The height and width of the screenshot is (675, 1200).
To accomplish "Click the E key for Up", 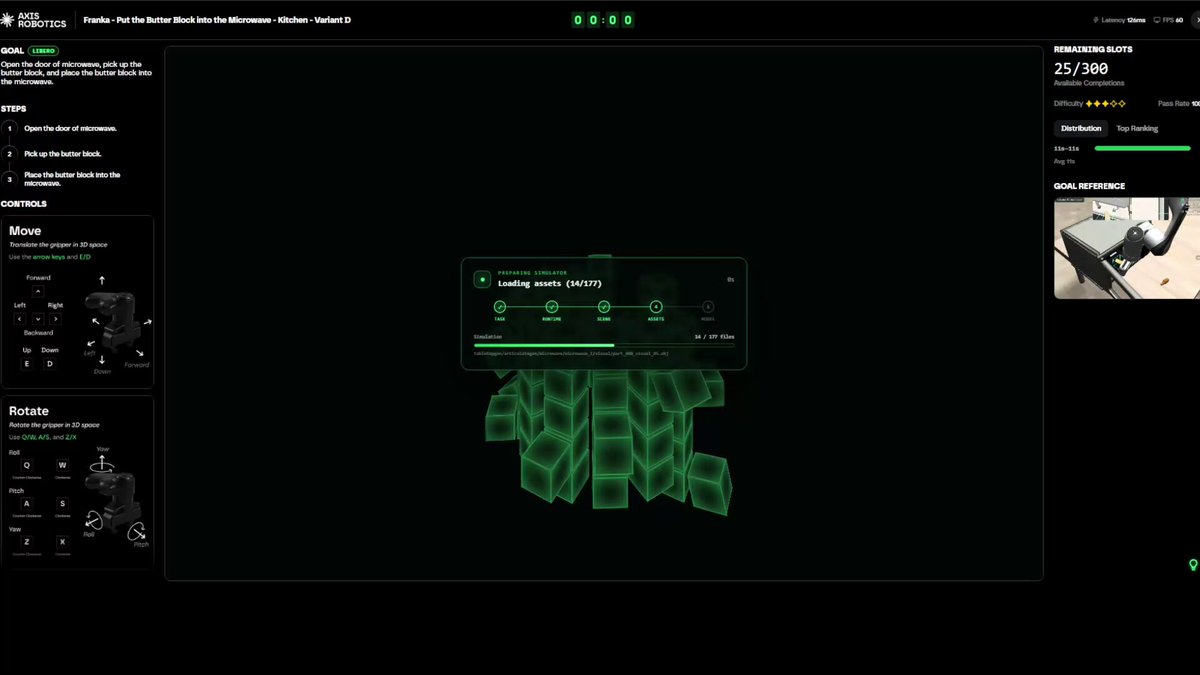I will click(x=28, y=364).
